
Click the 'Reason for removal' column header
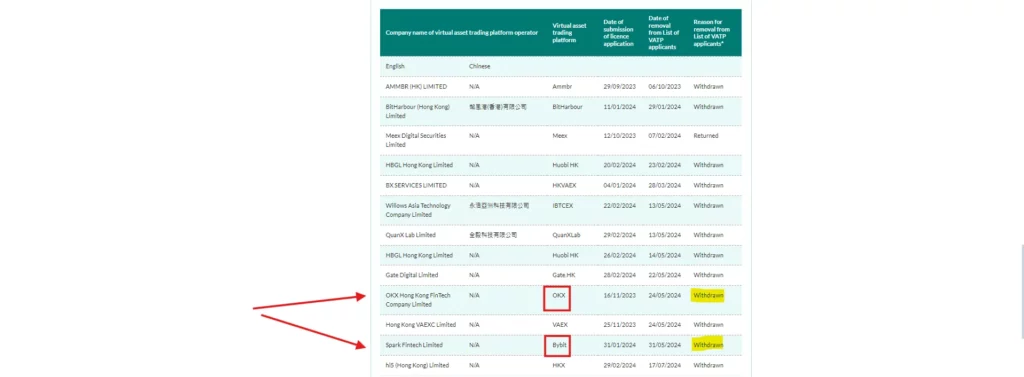coord(712,33)
